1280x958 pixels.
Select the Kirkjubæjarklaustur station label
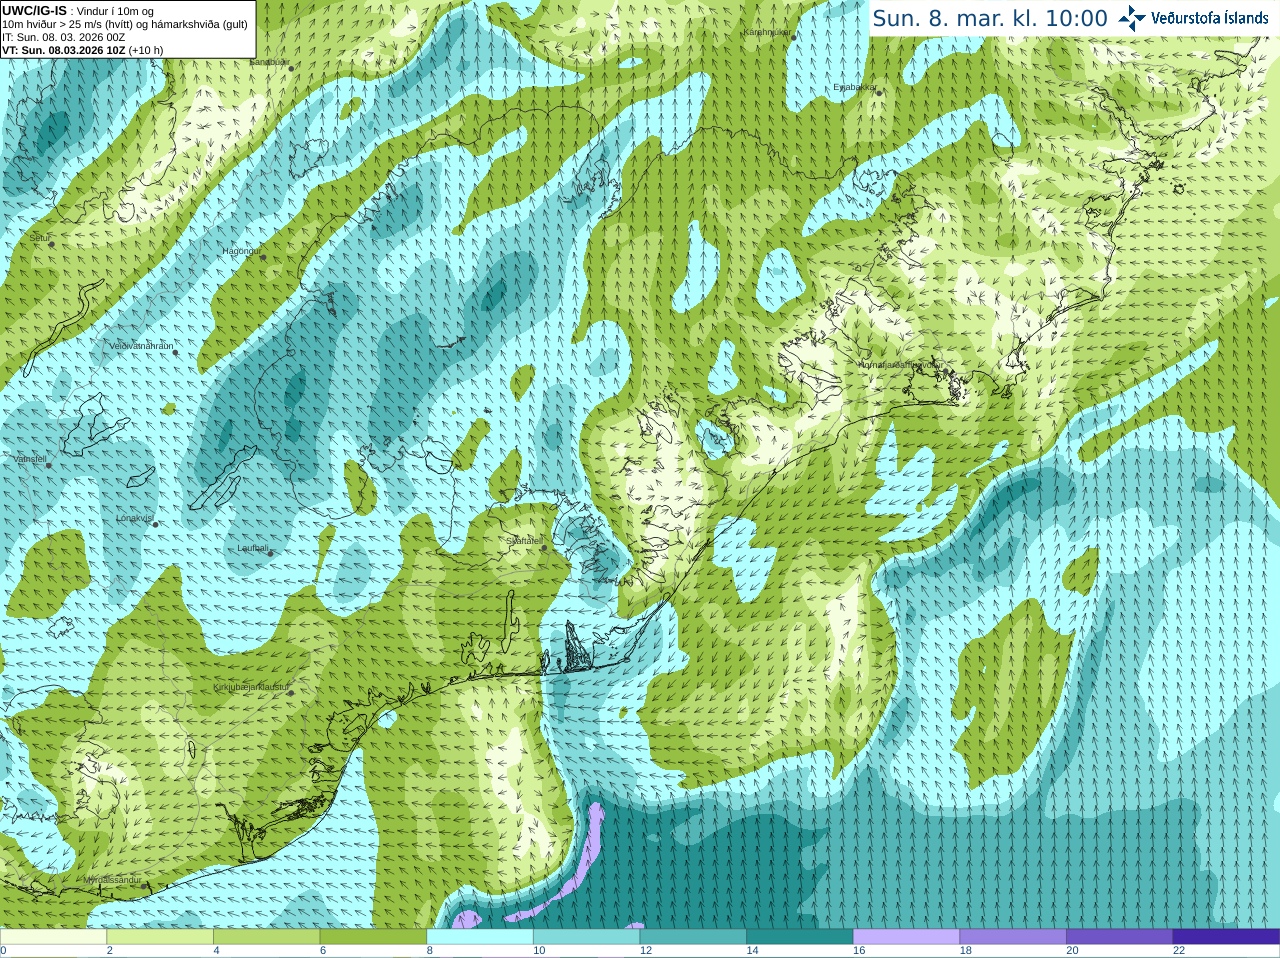(x=251, y=688)
